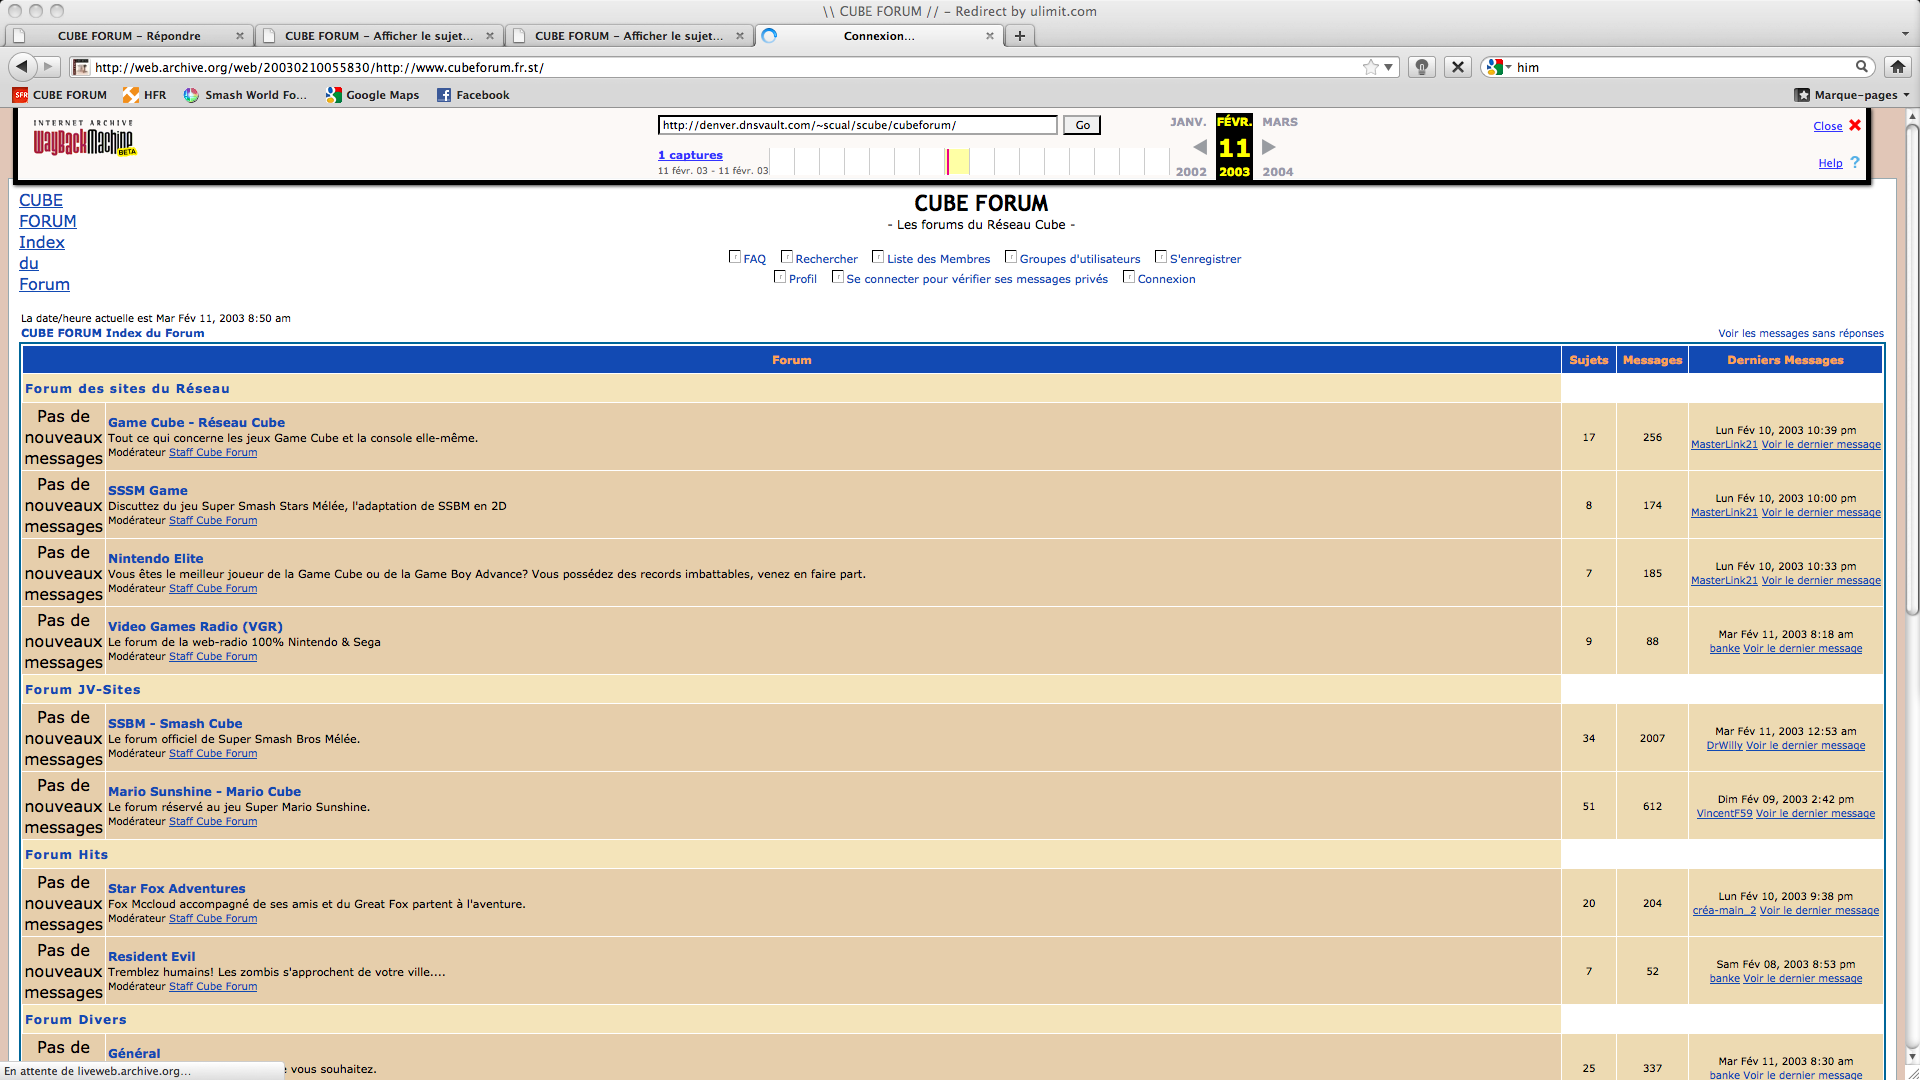Click the 'Sujets' column header
1920x1080 pixels.
click(1588, 360)
